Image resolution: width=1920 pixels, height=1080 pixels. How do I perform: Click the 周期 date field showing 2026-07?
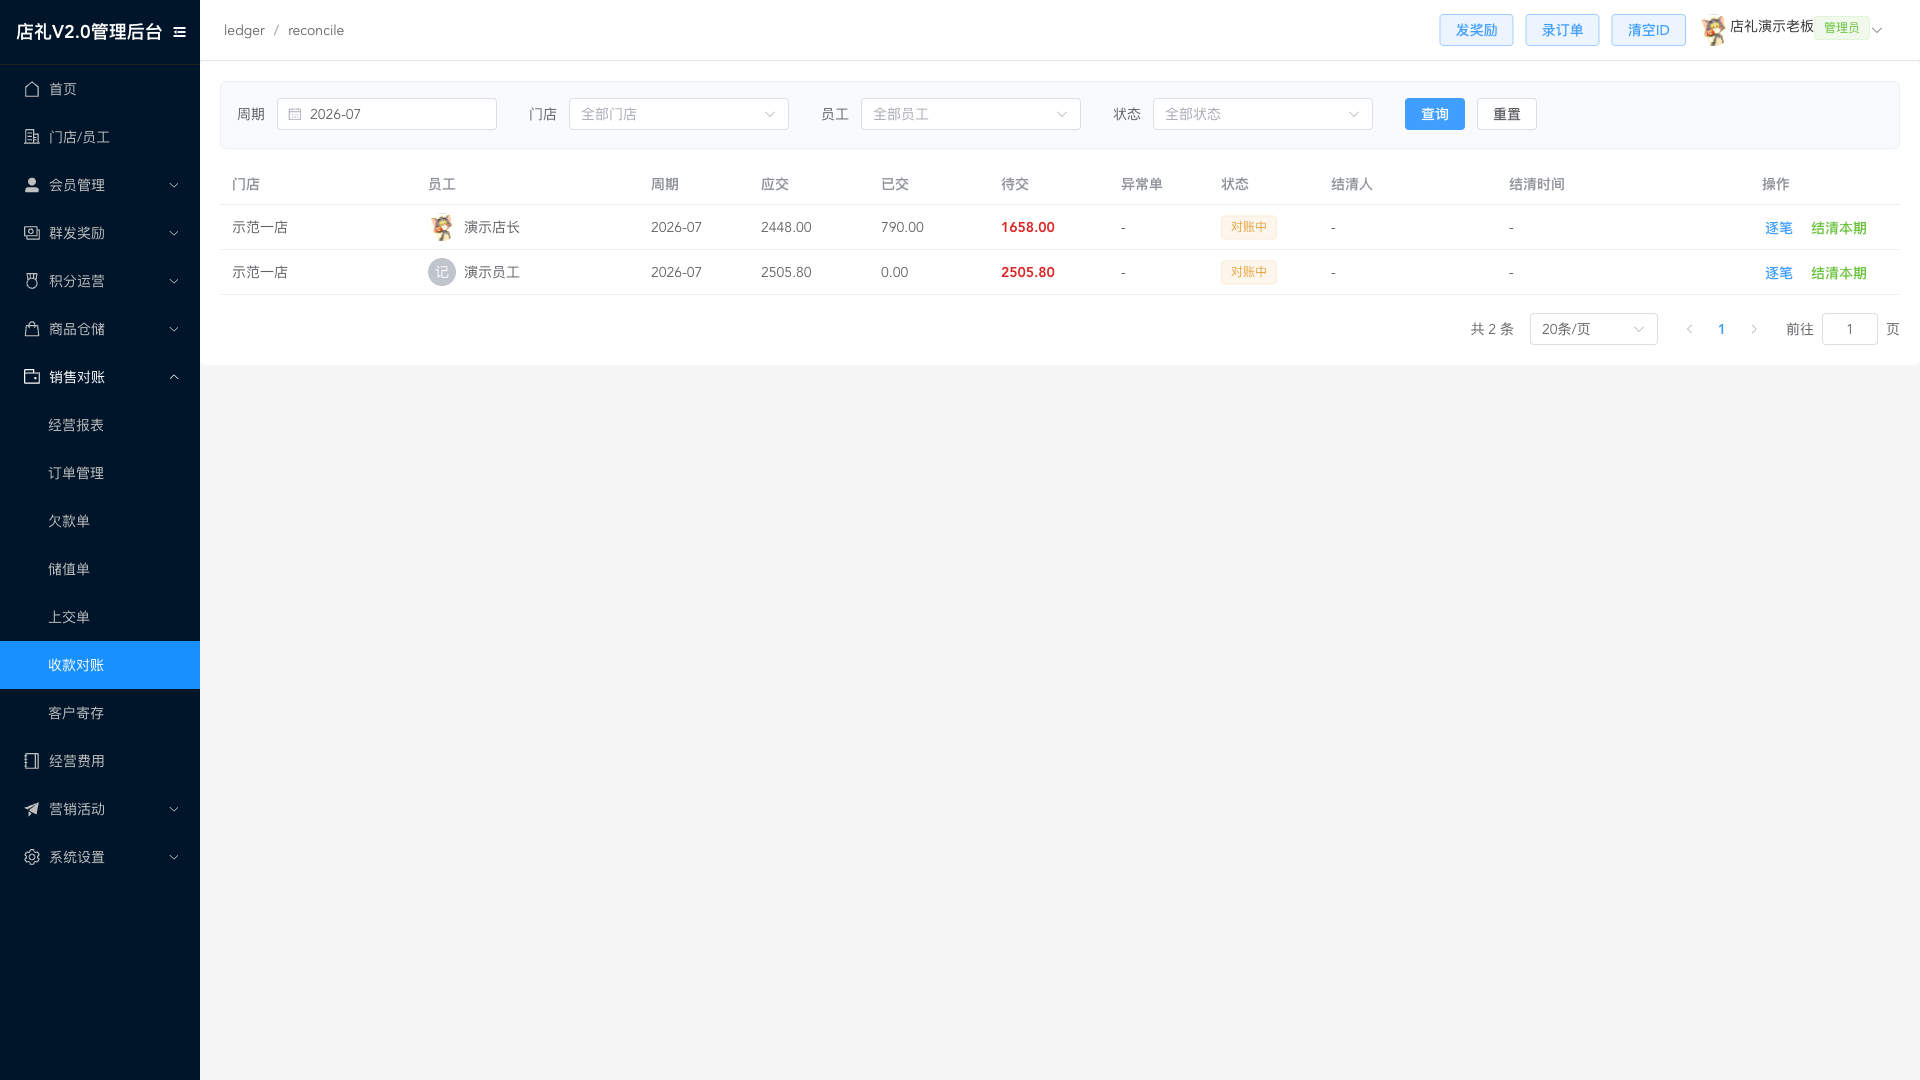coord(387,114)
